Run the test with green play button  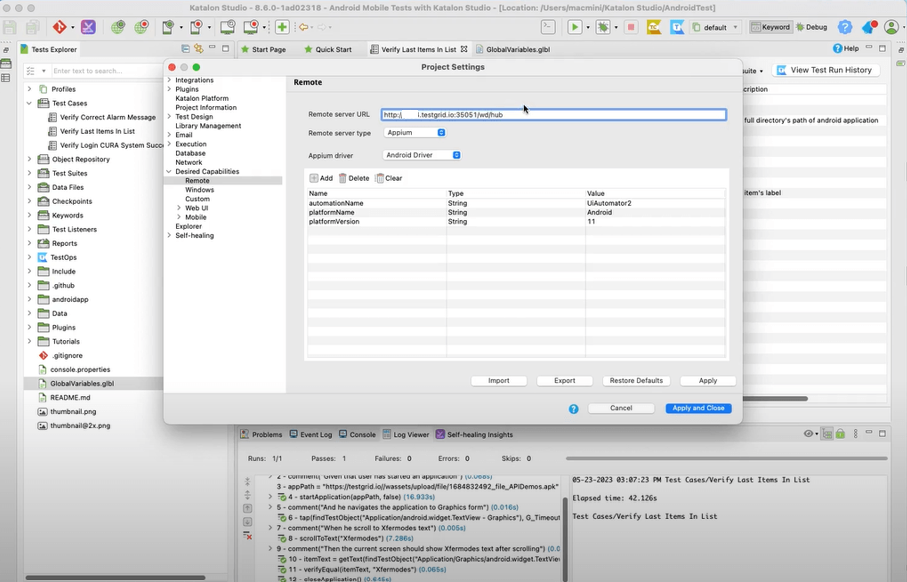point(574,27)
